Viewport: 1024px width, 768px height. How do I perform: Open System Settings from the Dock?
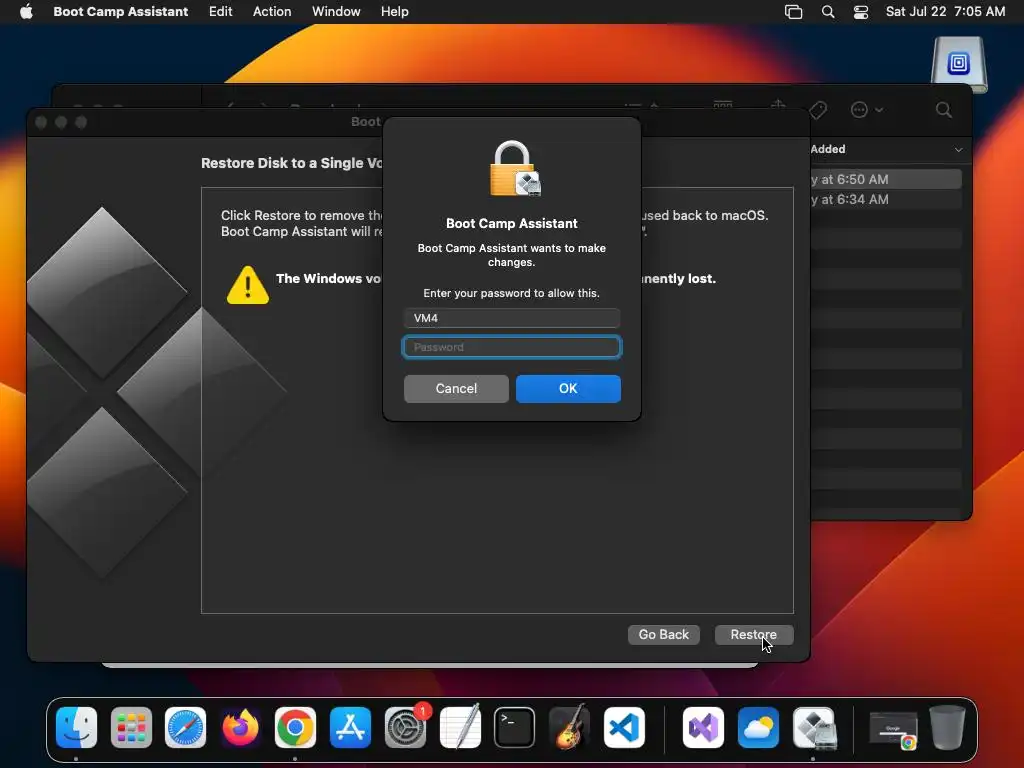point(405,728)
